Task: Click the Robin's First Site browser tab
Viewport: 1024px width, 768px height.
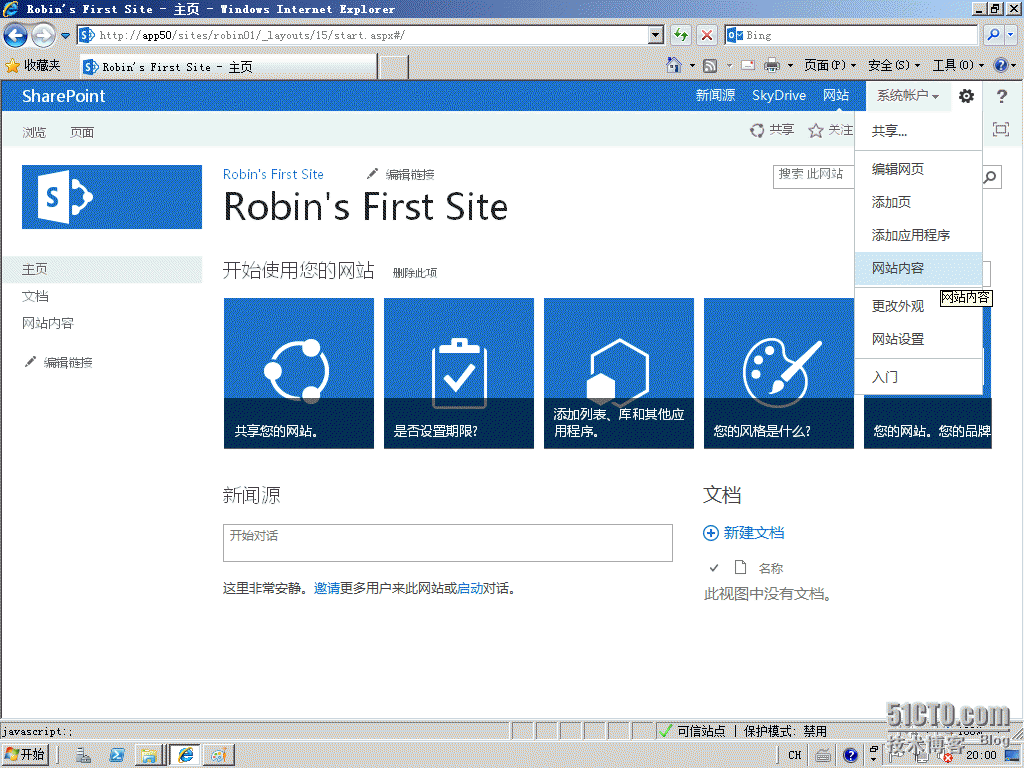Action: coord(229,67)
